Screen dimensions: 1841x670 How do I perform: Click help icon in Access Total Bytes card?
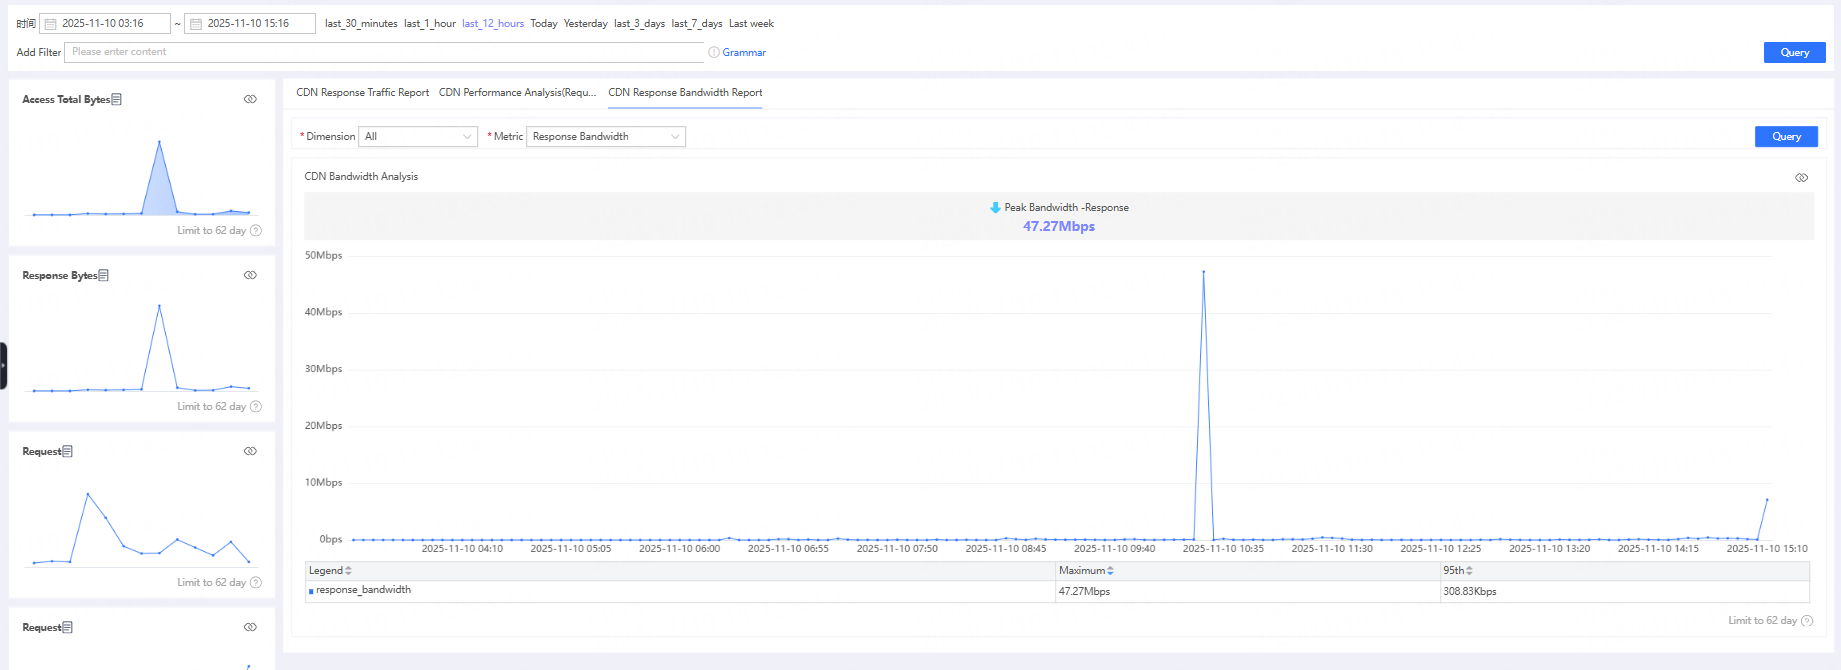click(x=256, y=230)
